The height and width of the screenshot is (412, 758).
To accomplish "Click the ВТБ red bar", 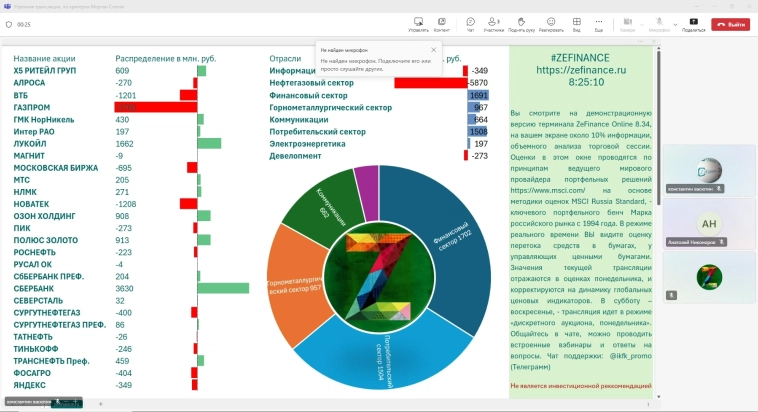I will (189, 95).
